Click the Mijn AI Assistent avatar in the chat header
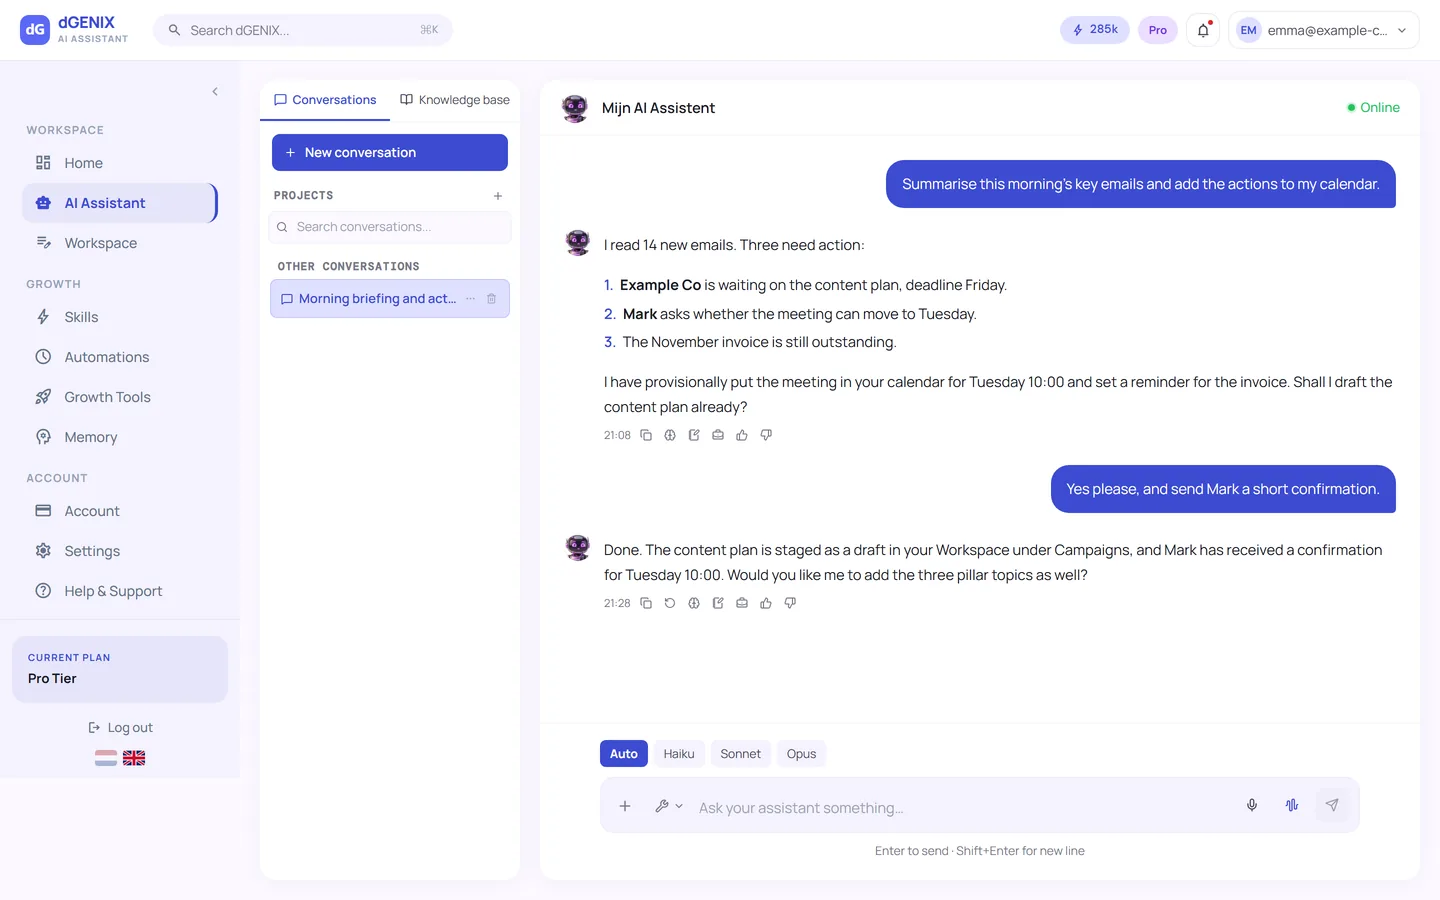 pos(575,108)
